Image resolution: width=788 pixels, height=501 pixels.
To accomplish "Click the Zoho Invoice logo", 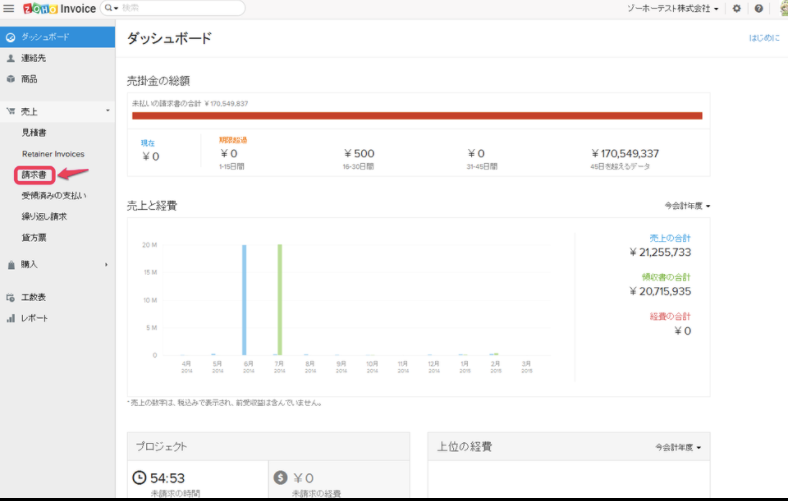I will point(59,8).
